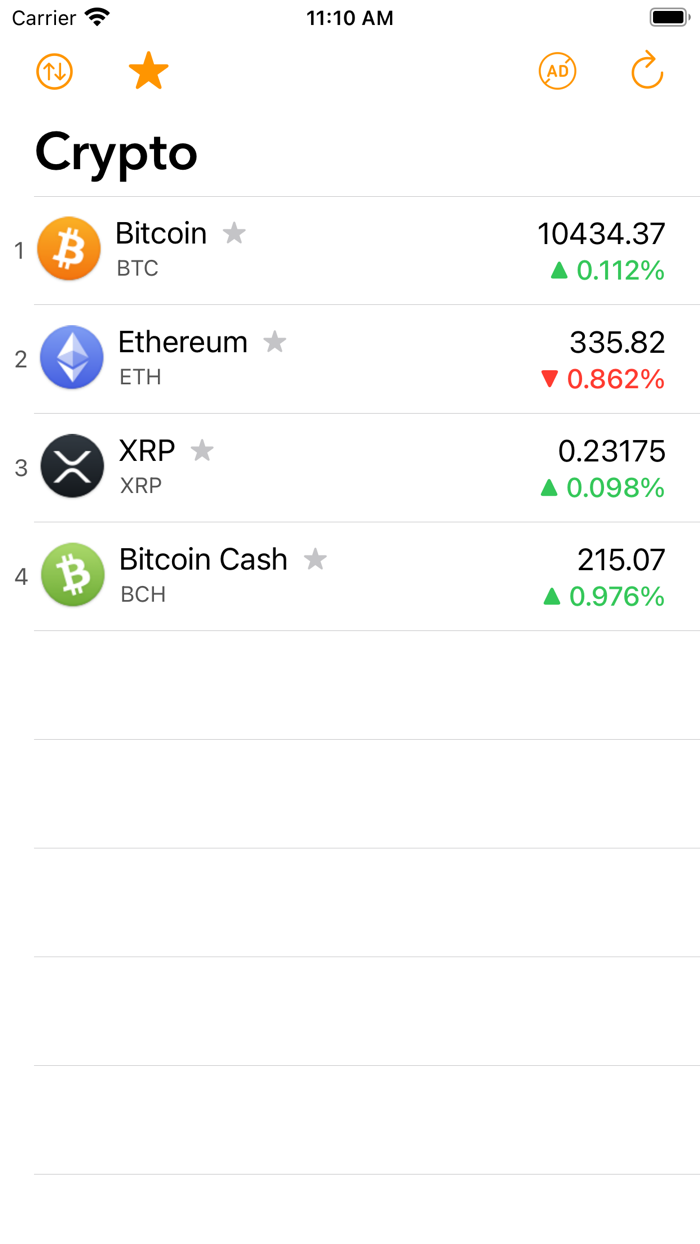Tap the Bitcoin coin logo

point(68,248)
